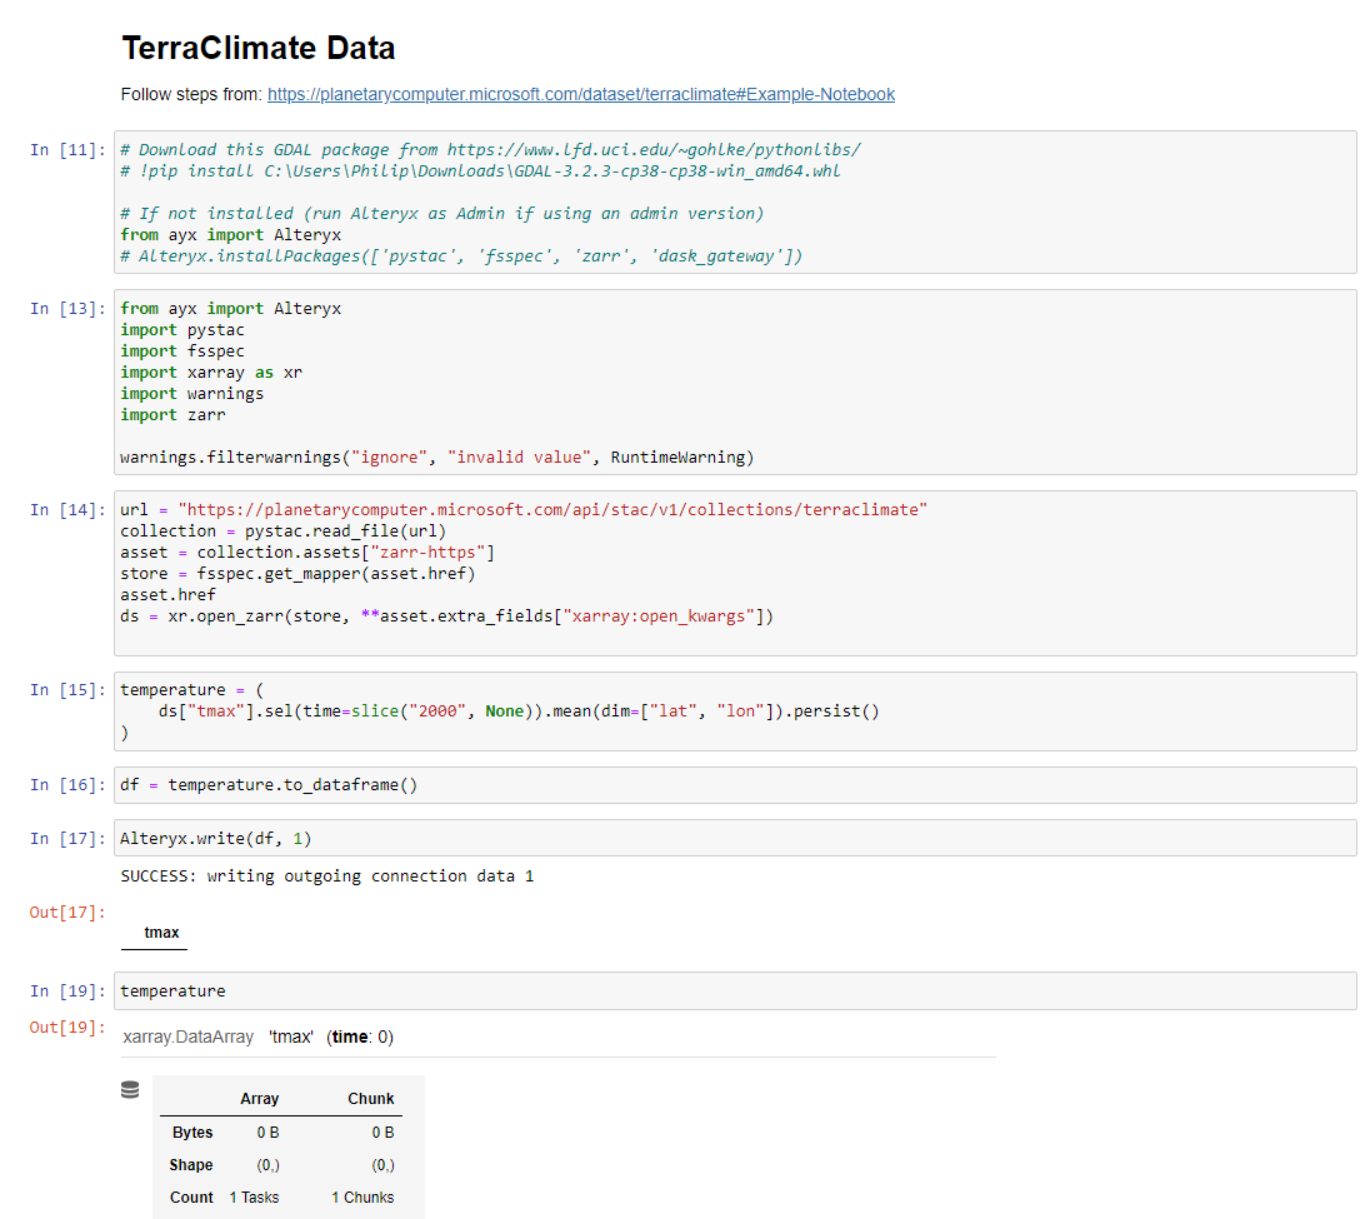Screen dimensions: 1371x1219
Task: Click the Out[19] output prompt label
Action: (65, 1027)
